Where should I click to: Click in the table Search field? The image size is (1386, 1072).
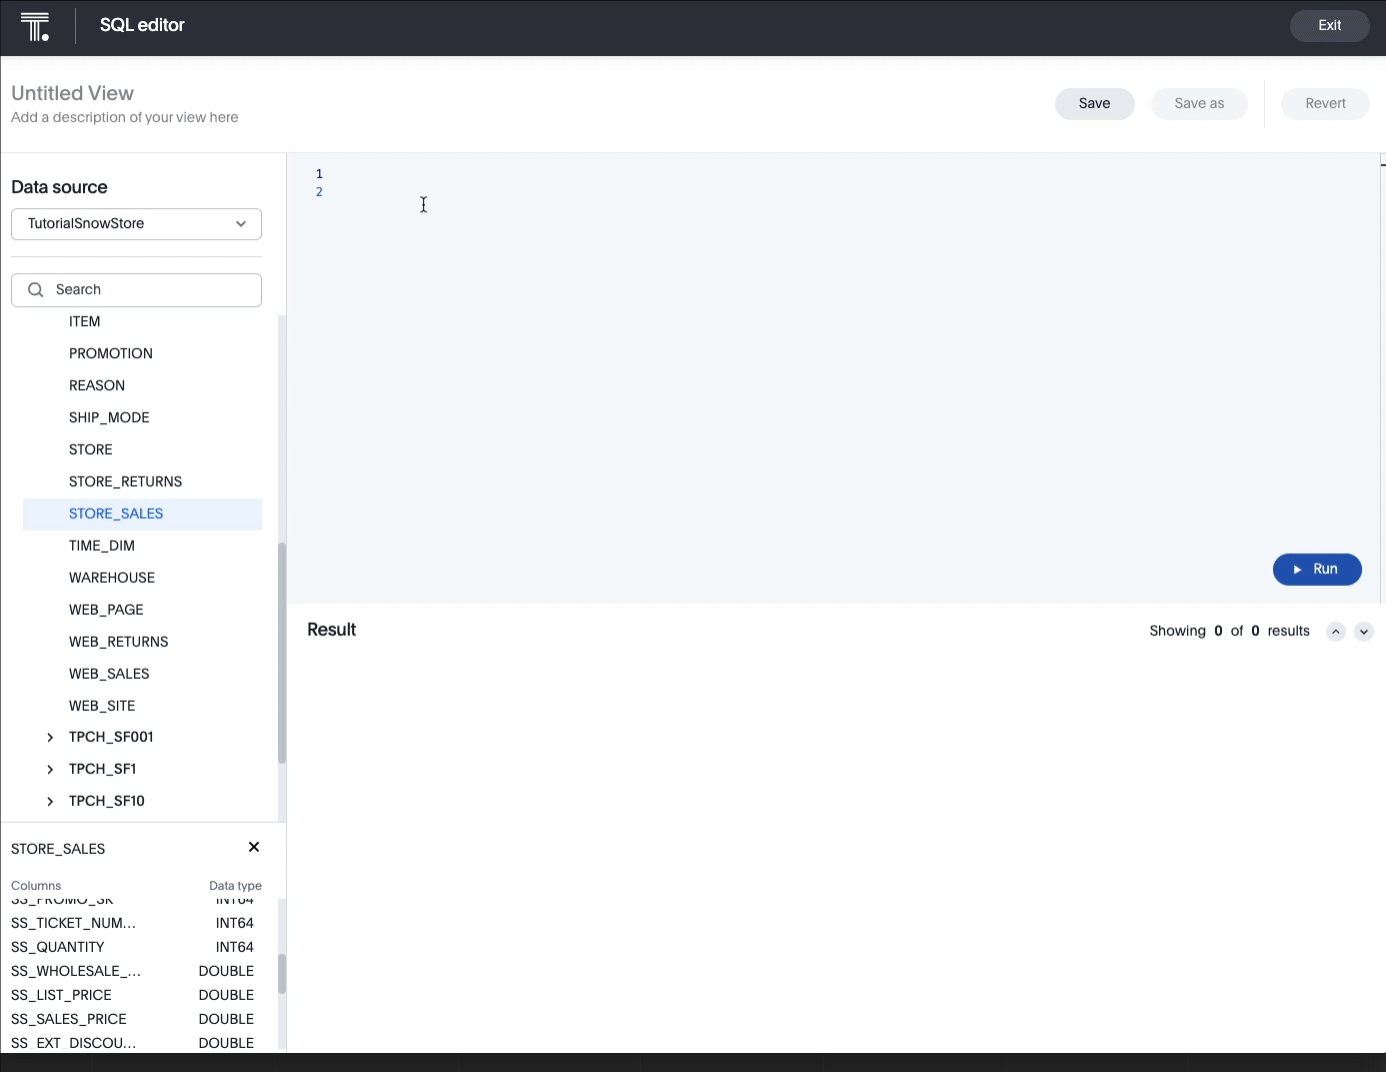click(x=150, y=290)
